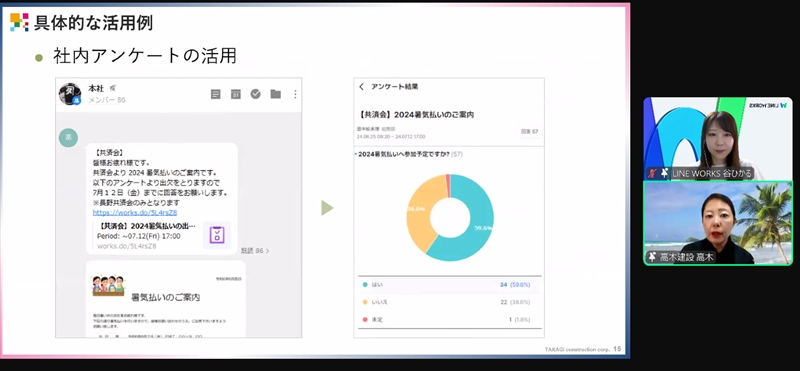Open the 2024暑気払い survey preview card
Screen dimensions: 800x371
pos(162,235)
